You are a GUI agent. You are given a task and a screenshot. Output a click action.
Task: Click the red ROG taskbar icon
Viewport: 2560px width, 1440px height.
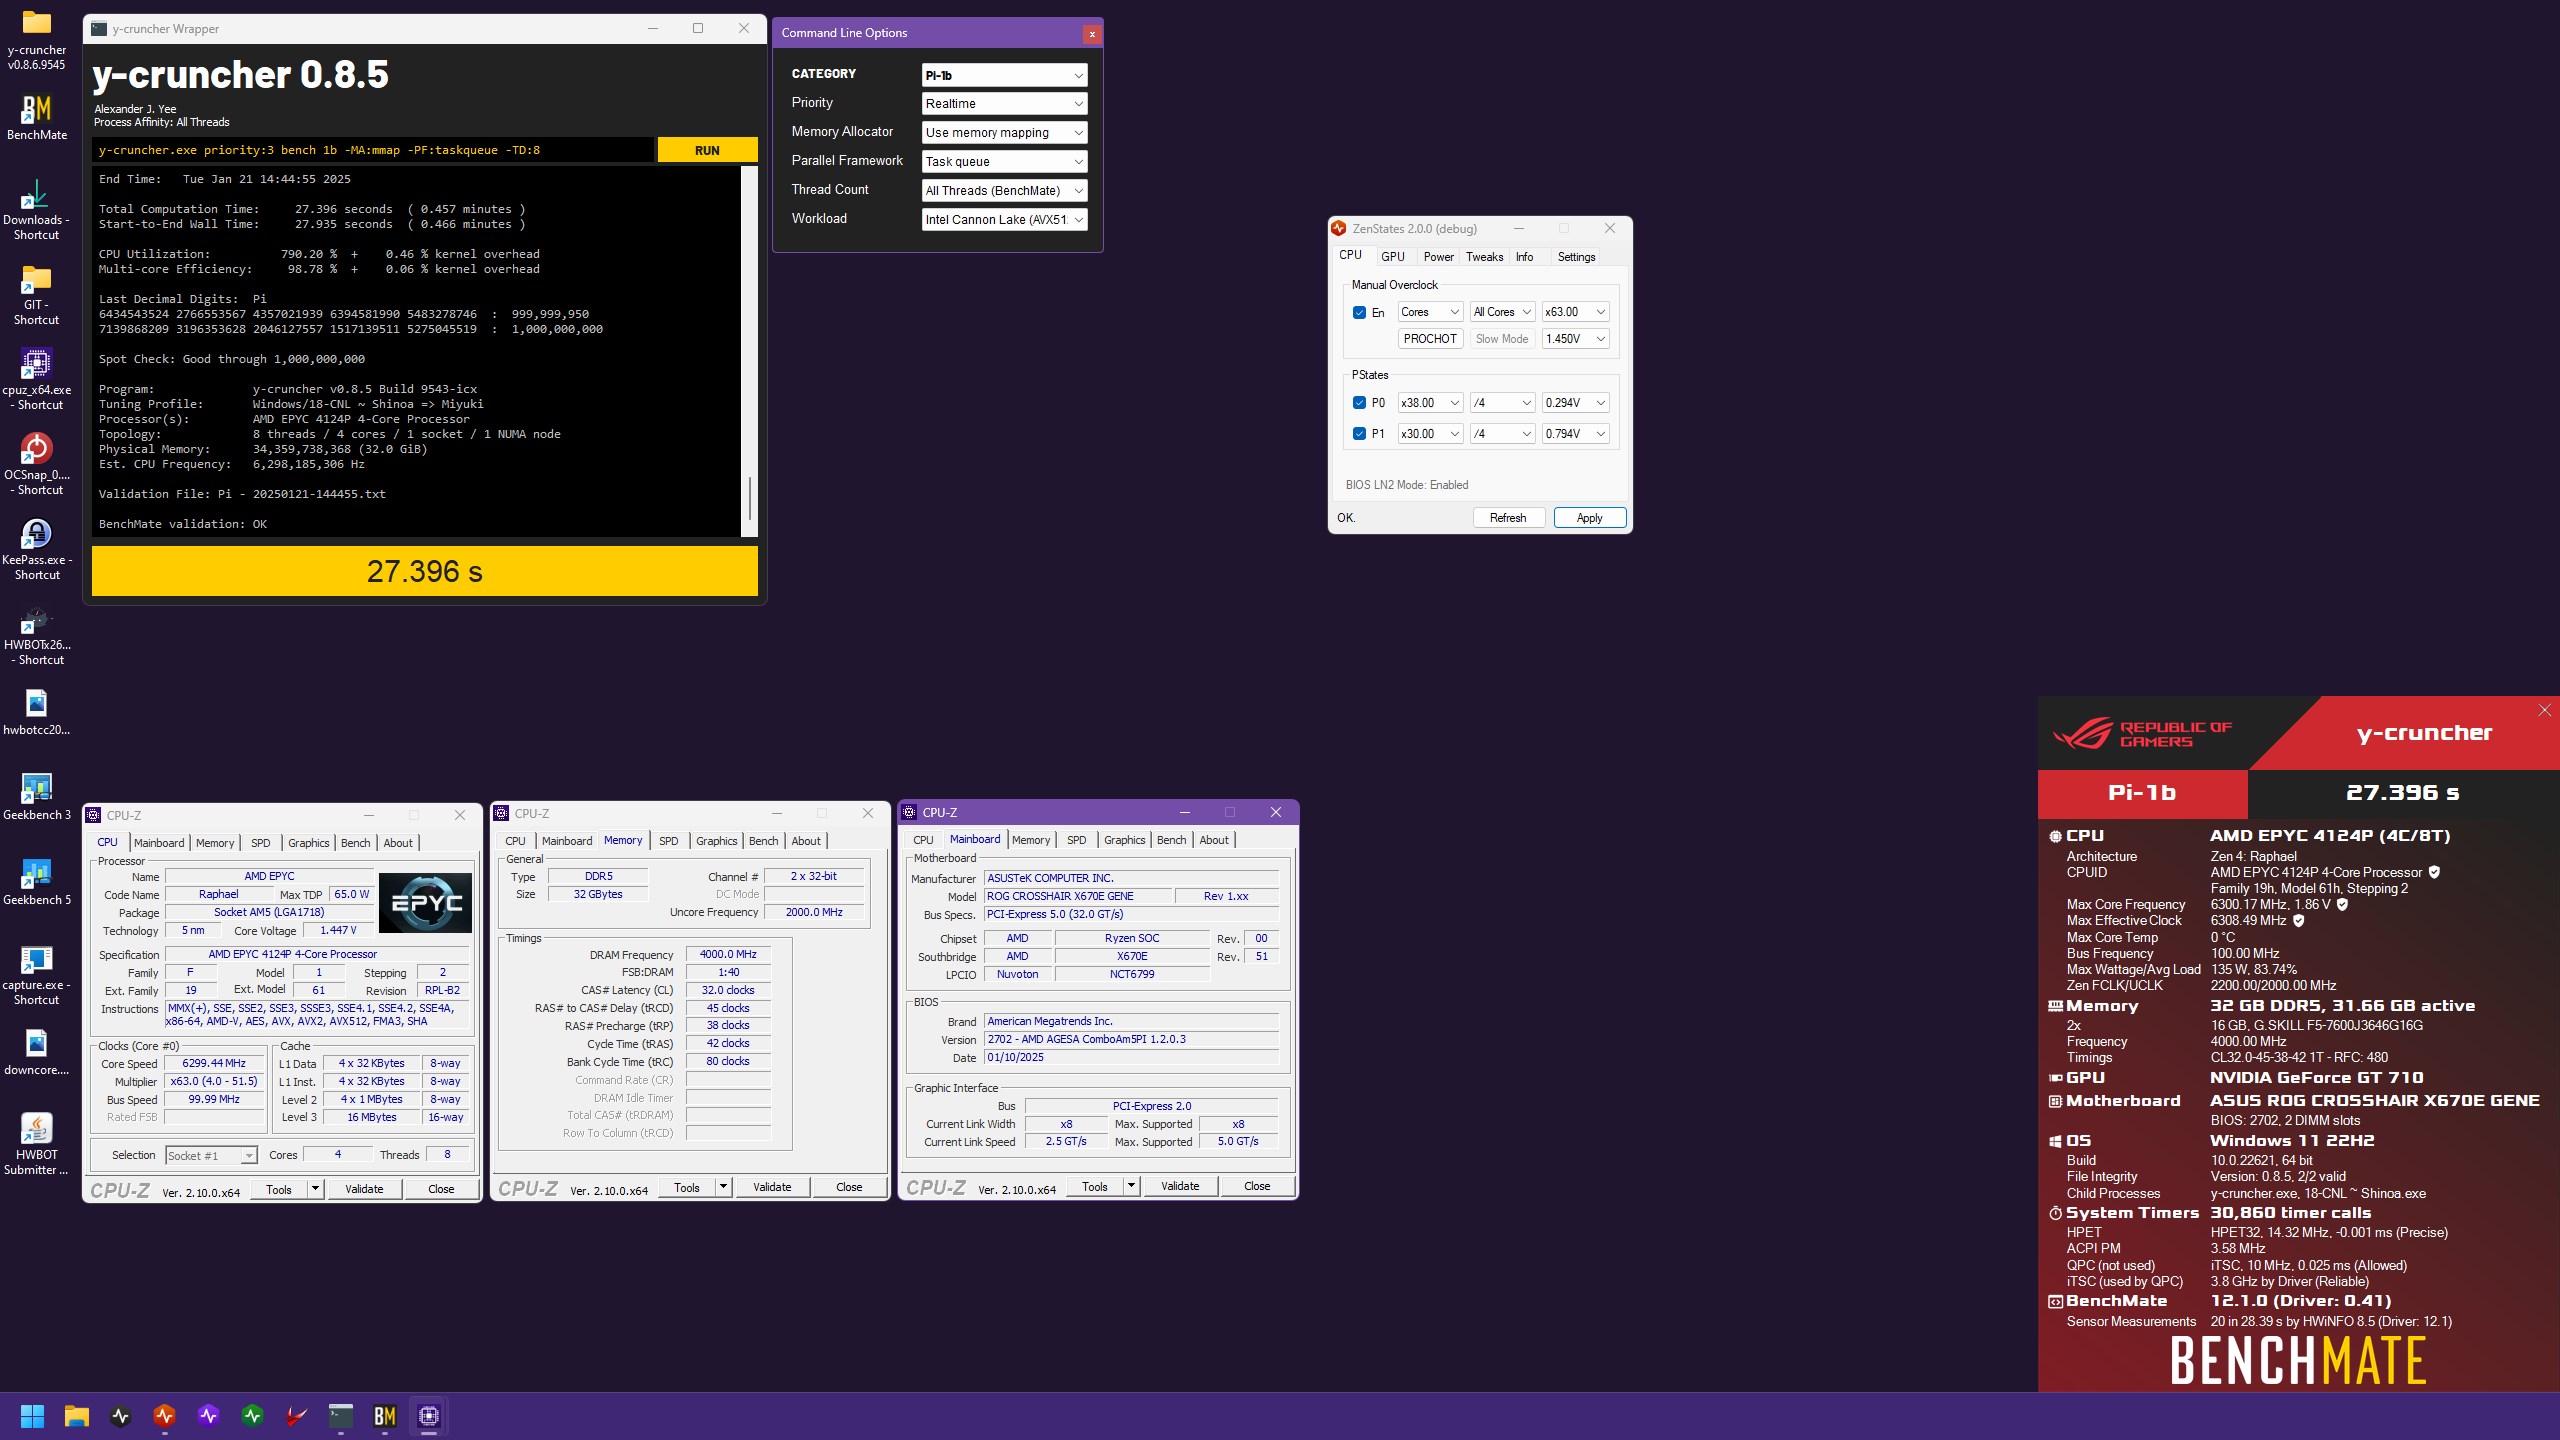(x=296, y=1416)
